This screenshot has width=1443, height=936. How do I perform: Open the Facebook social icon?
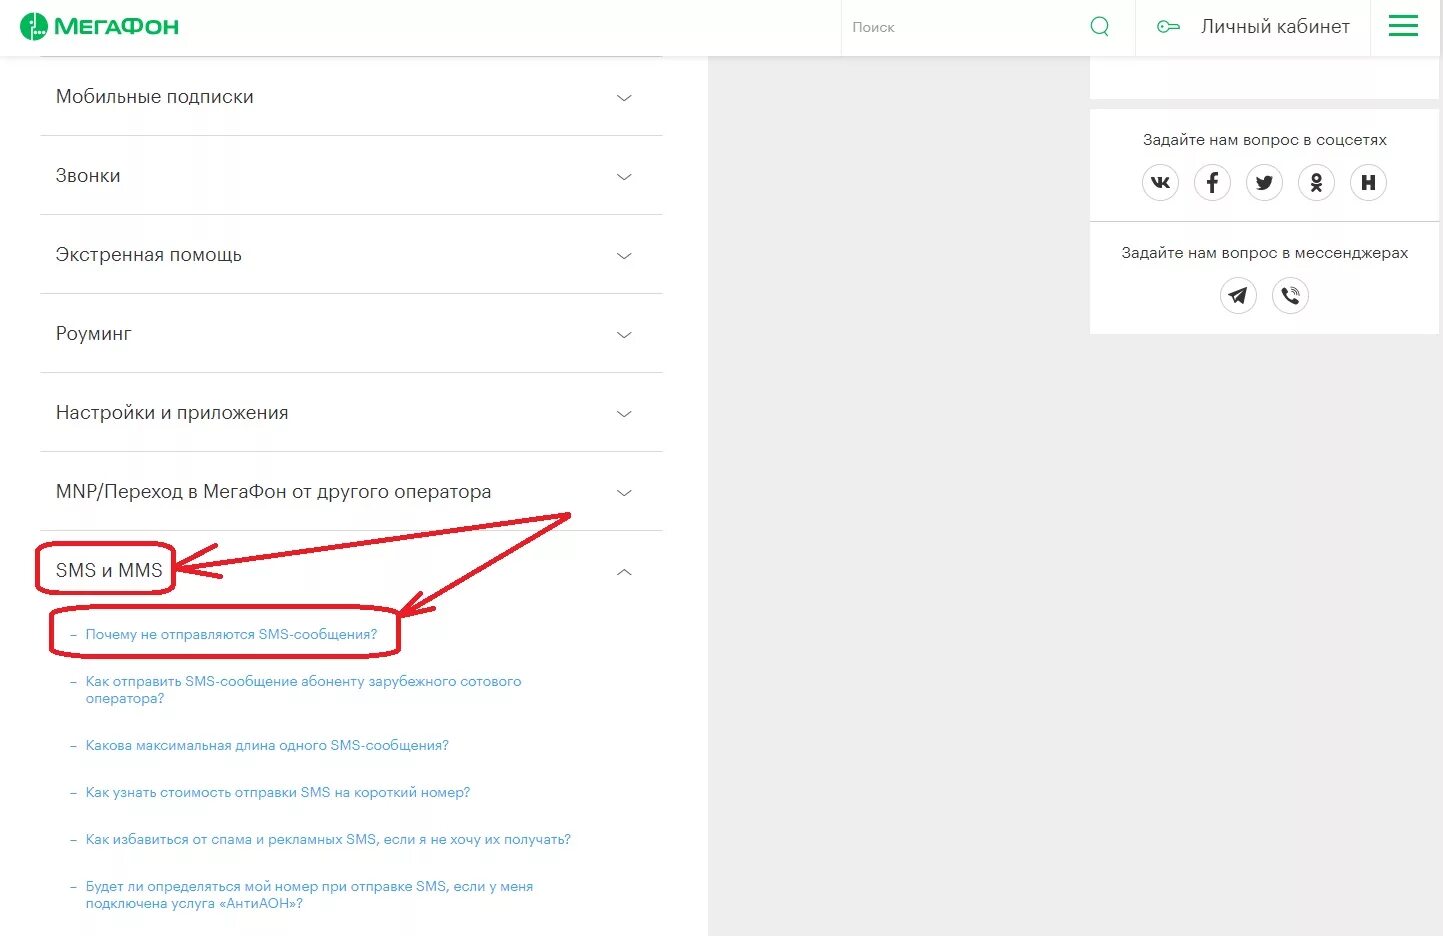coord(1212,182)
